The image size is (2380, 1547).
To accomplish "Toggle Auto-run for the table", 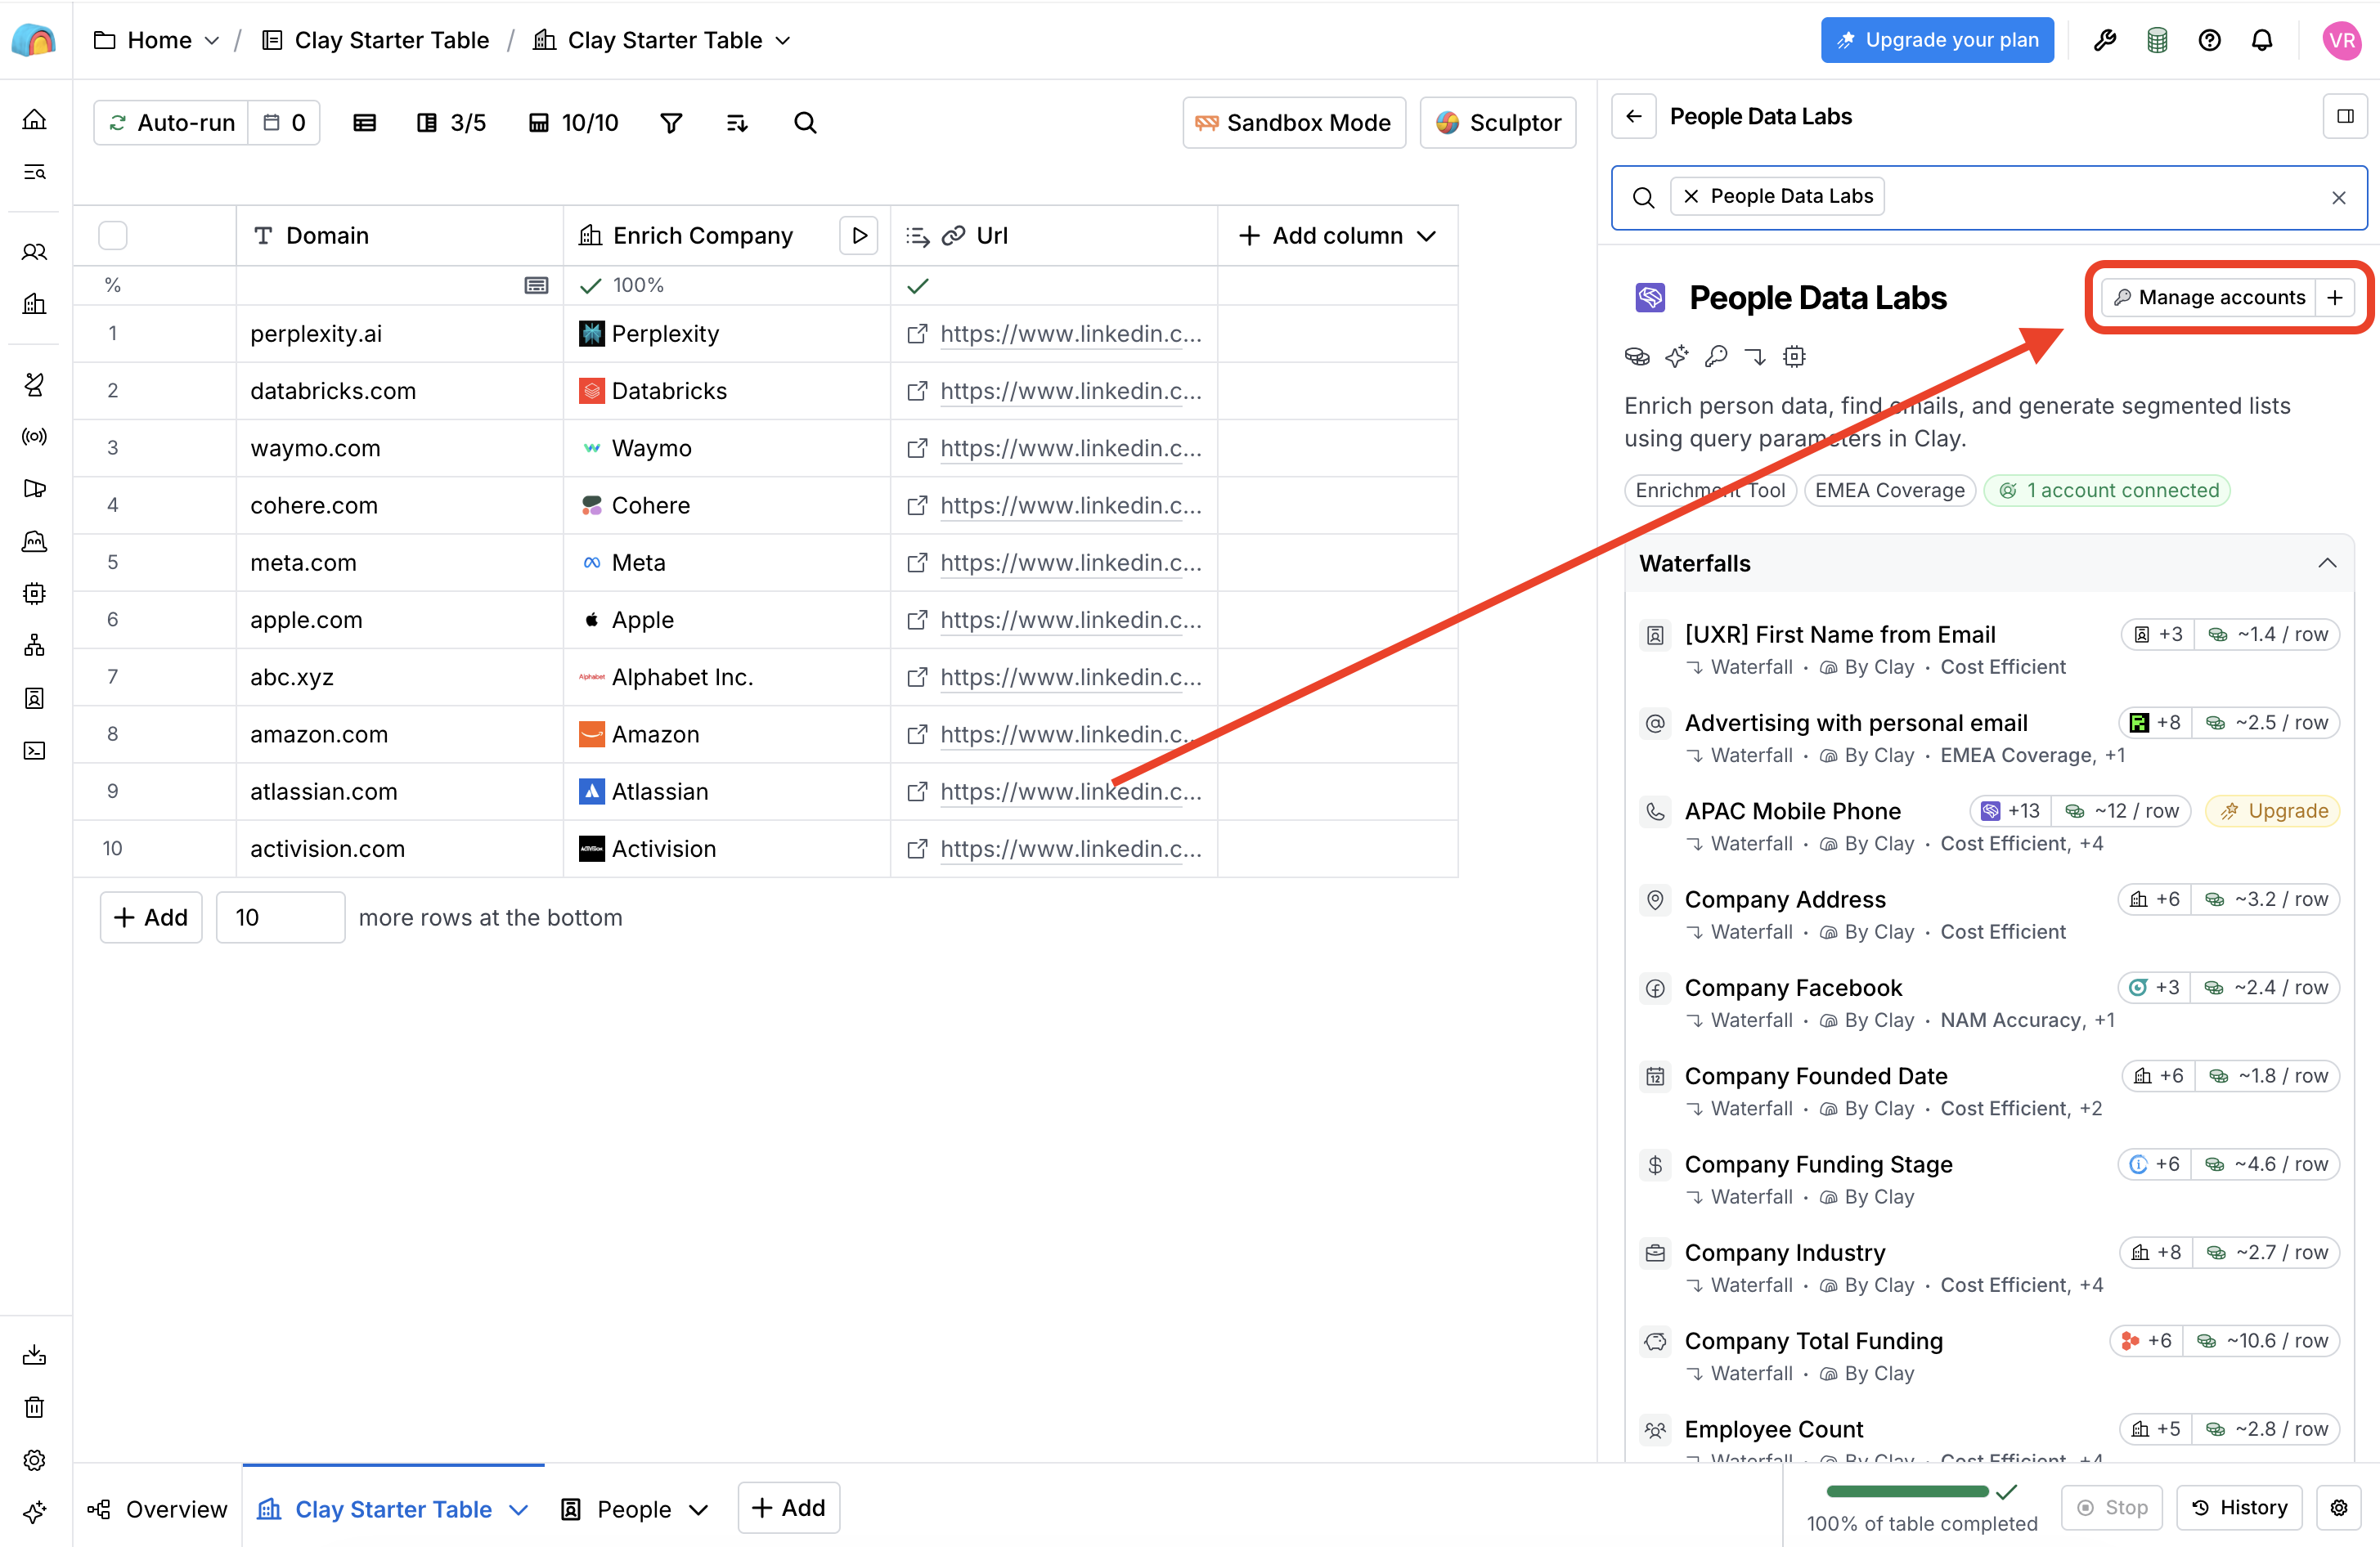I will pyautogui.click(x=172, y=123).
